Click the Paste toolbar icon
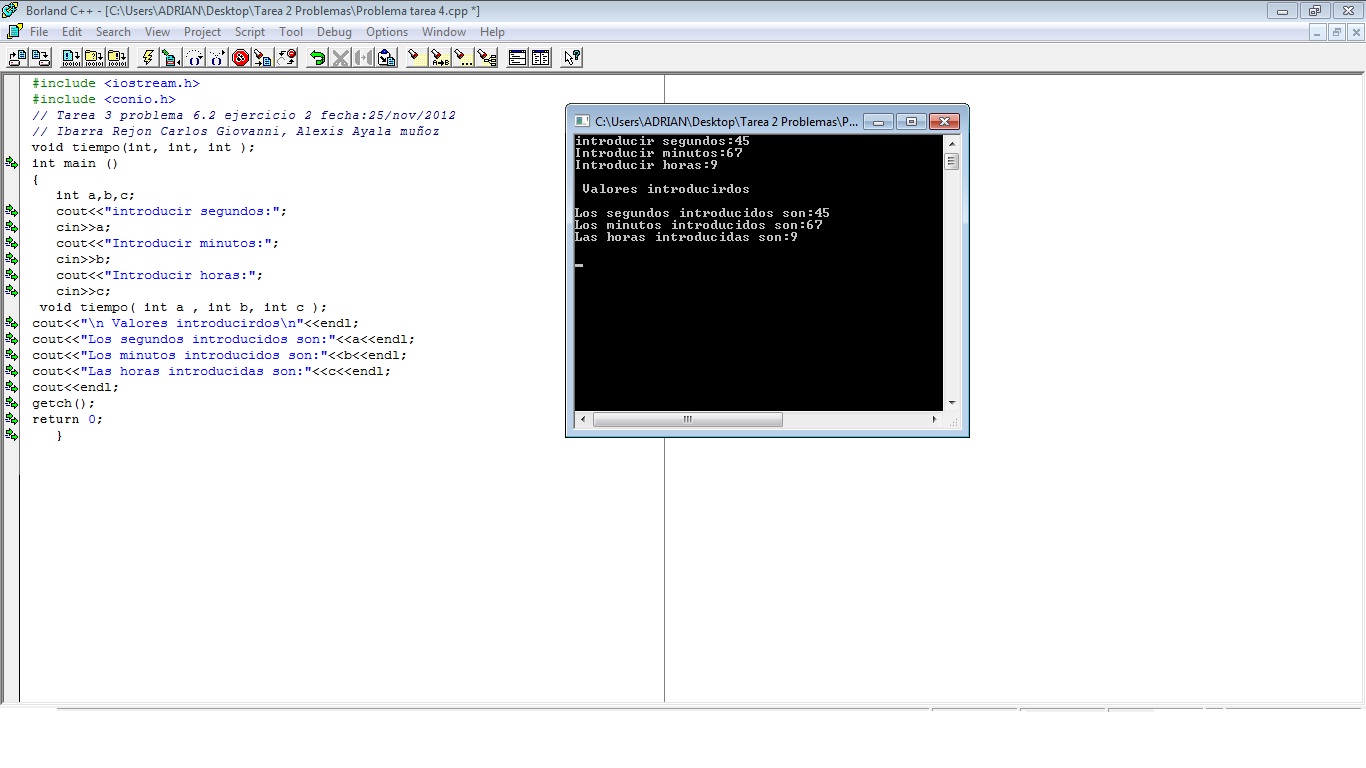 (x=388, y=57)
